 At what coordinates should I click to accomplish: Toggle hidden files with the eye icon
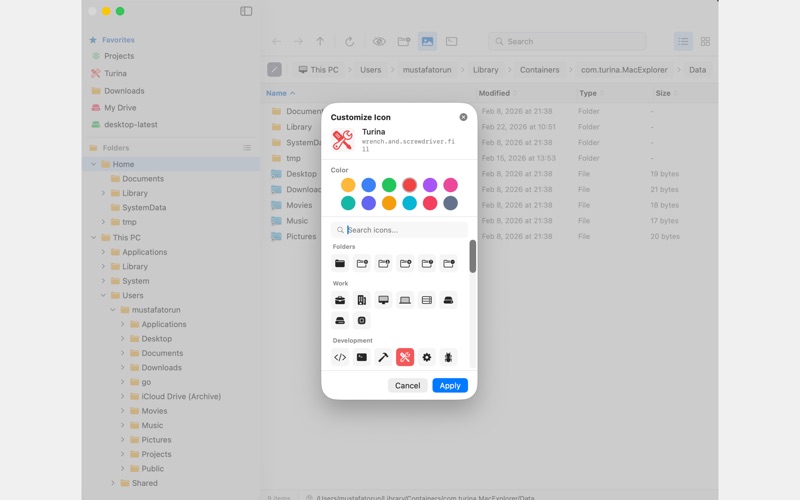click(x=379, y=41)
